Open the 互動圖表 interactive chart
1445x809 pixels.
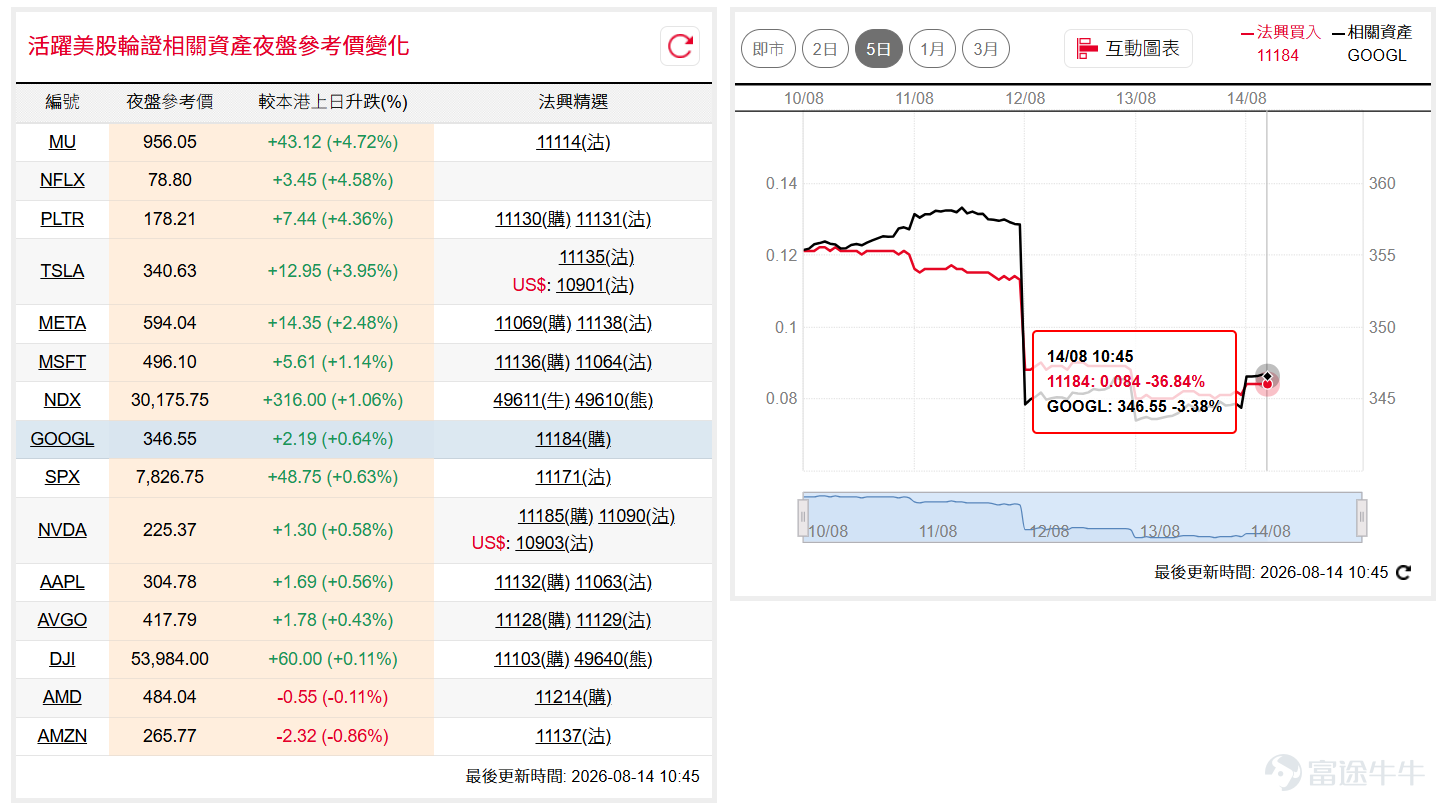pos(1128,48)
